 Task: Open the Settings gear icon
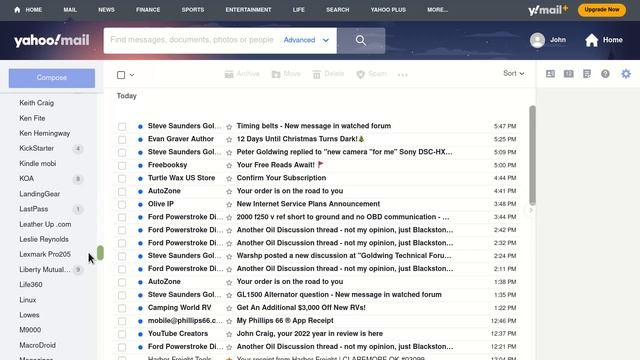click(x=626, y=74)
